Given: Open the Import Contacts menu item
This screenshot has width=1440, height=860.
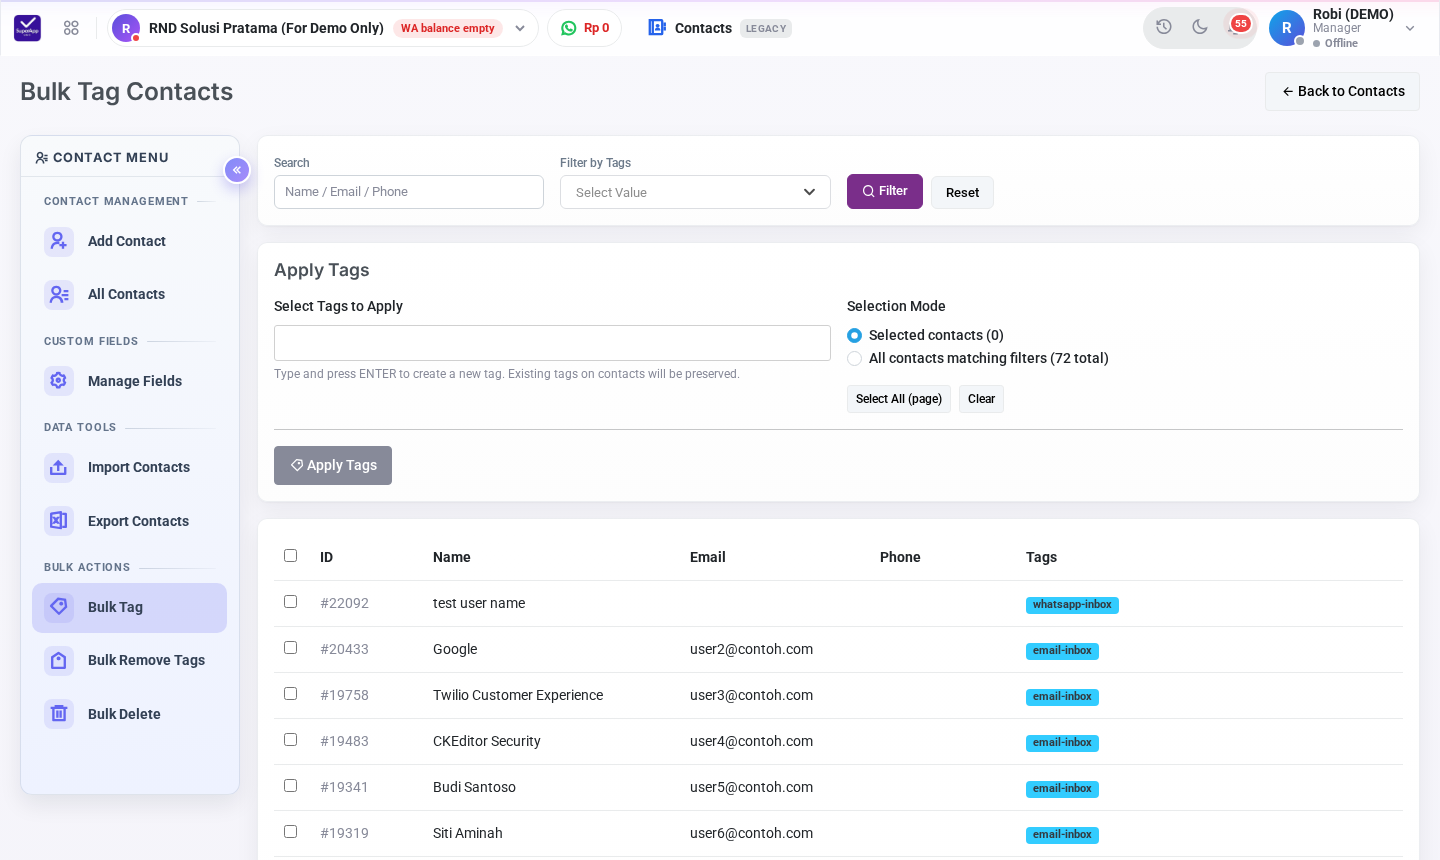Looking at the screenshot, I should pyautogui.click(x=130, y=467).
